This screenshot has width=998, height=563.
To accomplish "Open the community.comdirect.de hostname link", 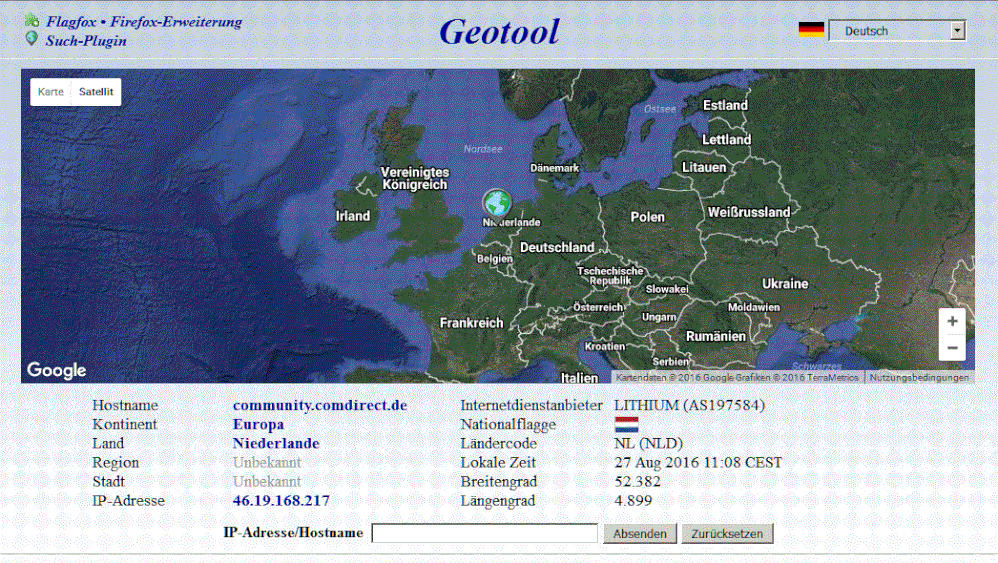I will point(320,405).
